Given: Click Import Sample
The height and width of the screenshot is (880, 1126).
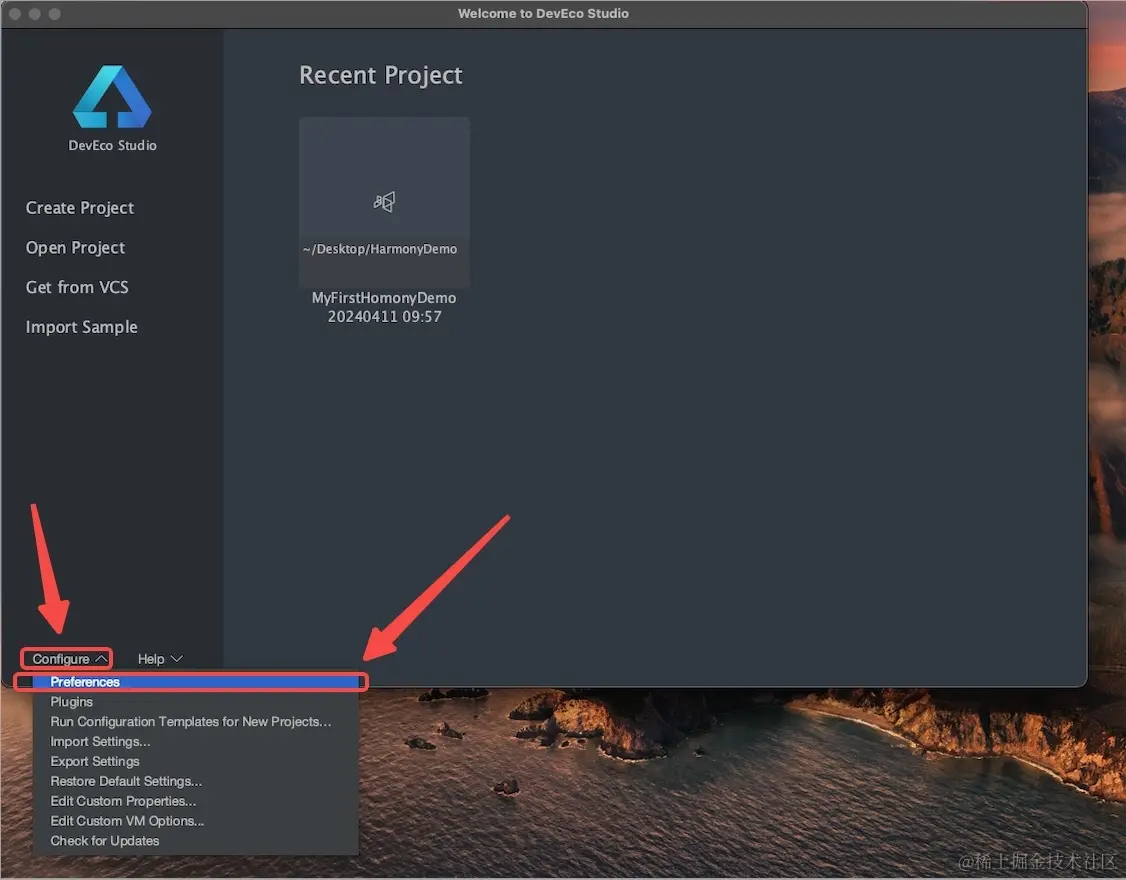Looking at the screenshot, I should click(81, 327).
